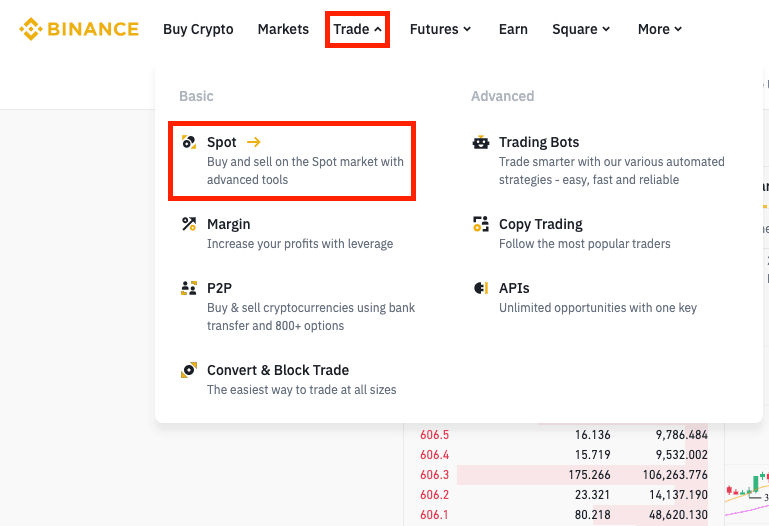
Task: Go to Markets in the navigation
Action: click(283, 29)
